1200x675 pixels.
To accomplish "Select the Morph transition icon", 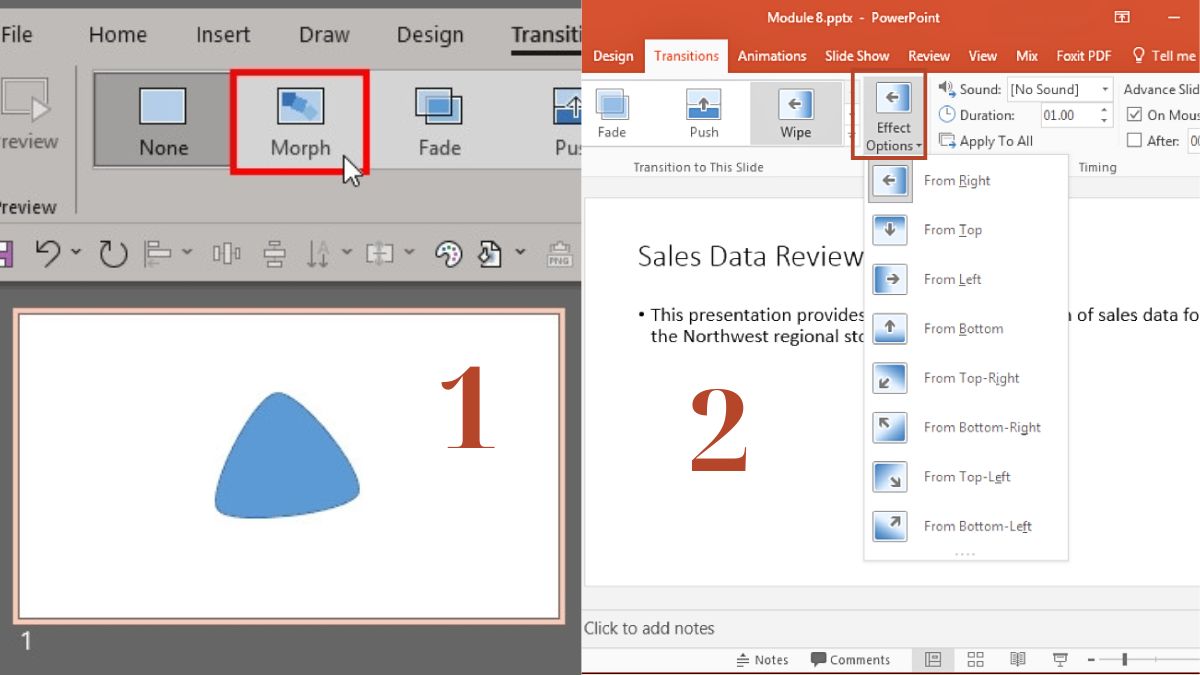I will [300, 121].
